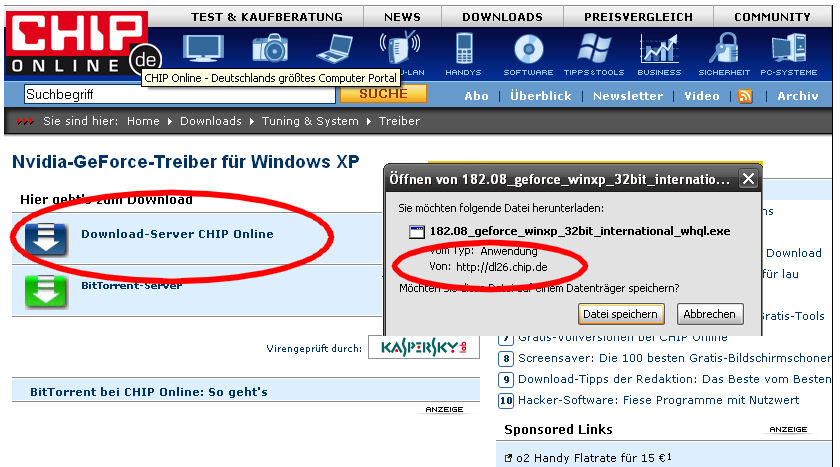Click the orange RSS feed icon
Screen dimensions: 840x467
(x=745, y=96)
